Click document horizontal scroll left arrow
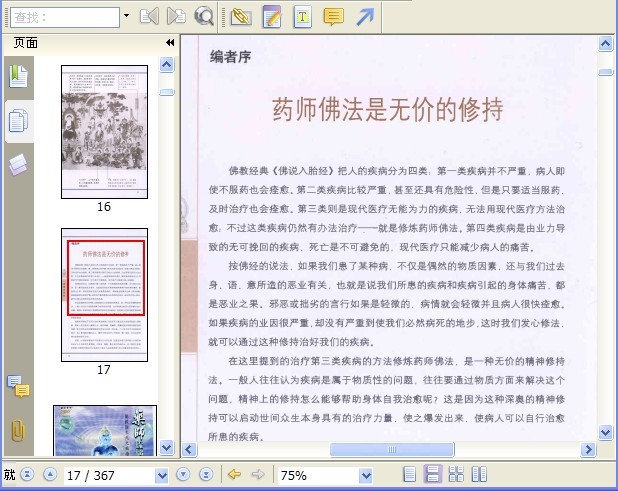 [189, 449]
